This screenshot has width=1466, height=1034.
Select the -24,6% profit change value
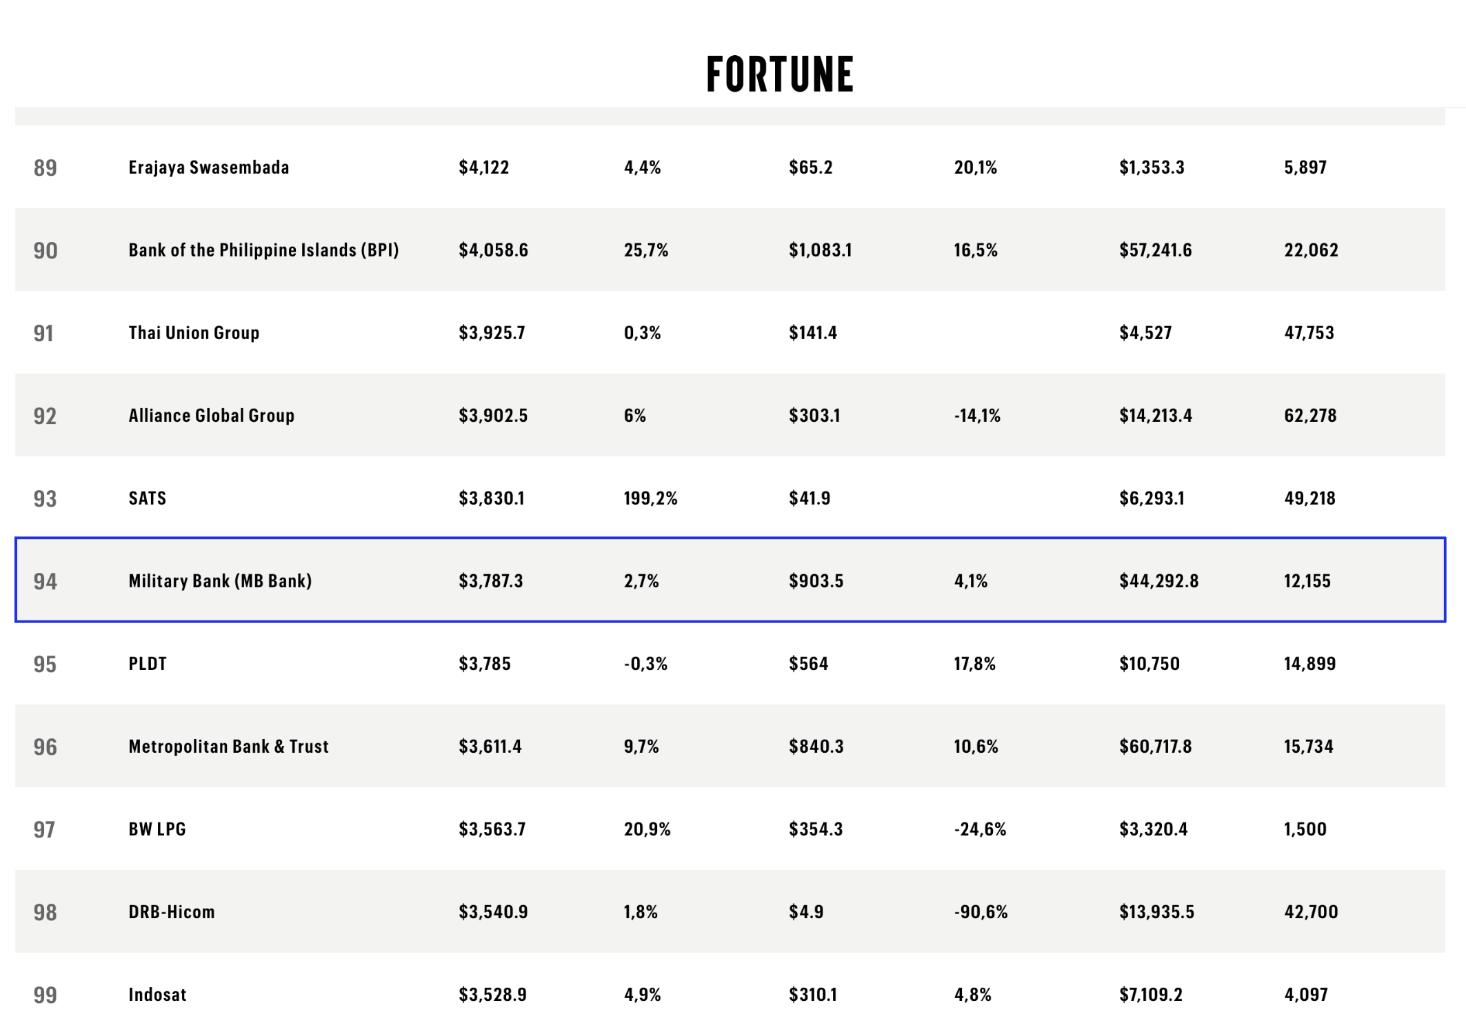pyautogui.click(x=980, y=829)
